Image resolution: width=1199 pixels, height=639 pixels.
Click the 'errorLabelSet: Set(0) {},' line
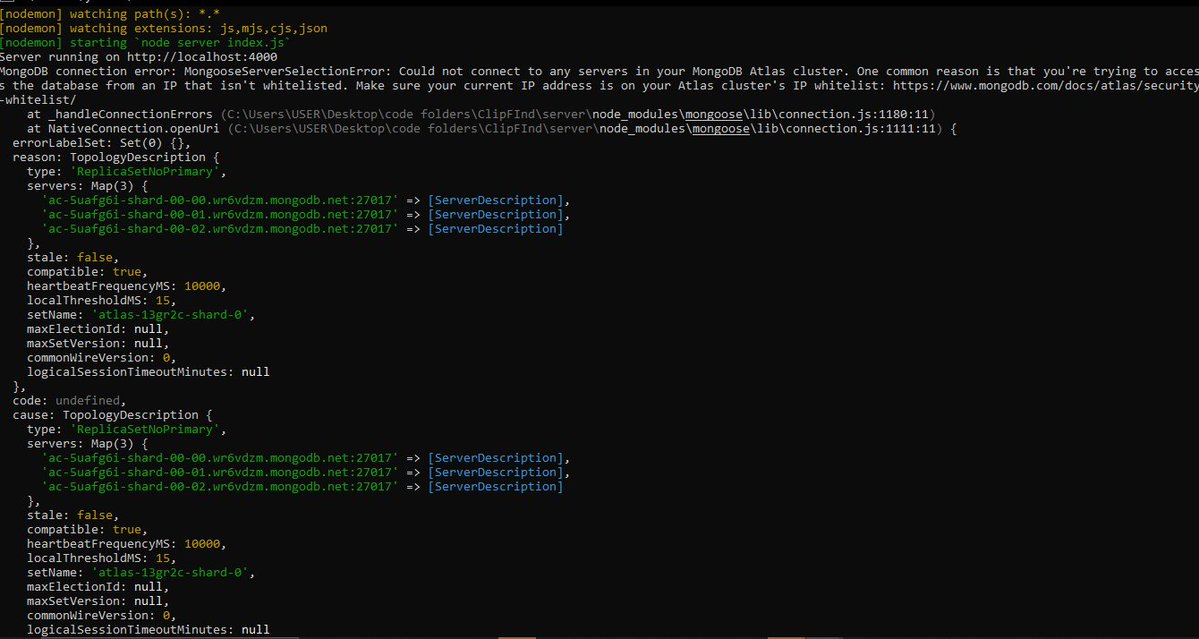click(x=102, y=143)
